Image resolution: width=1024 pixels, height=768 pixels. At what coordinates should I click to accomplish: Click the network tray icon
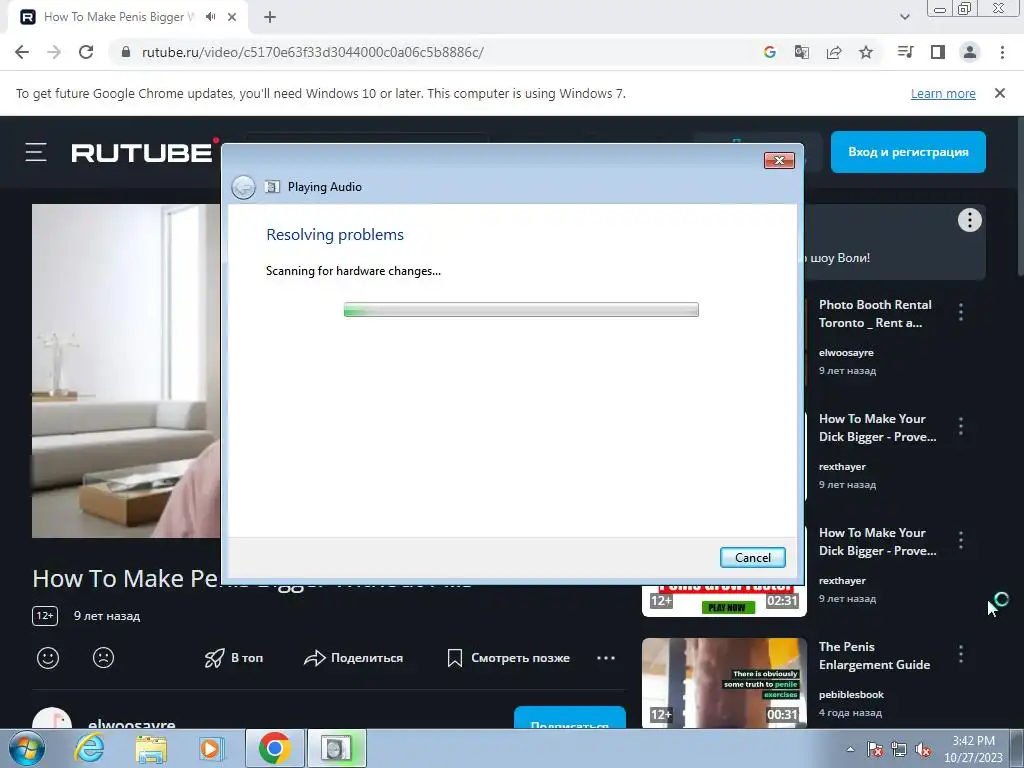tap(899, 749)
